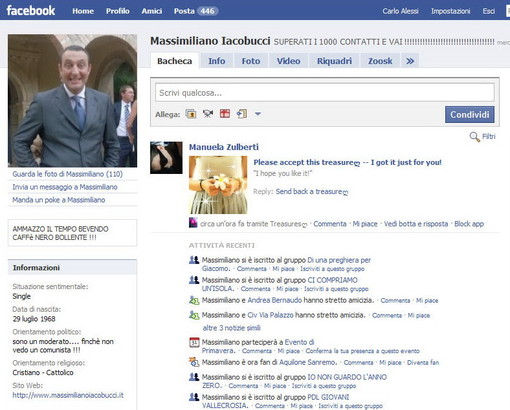Click Iscriviti a questo gruppo for PDL GIOVANI
510x410 pixels.
click(x=350, y=406)
